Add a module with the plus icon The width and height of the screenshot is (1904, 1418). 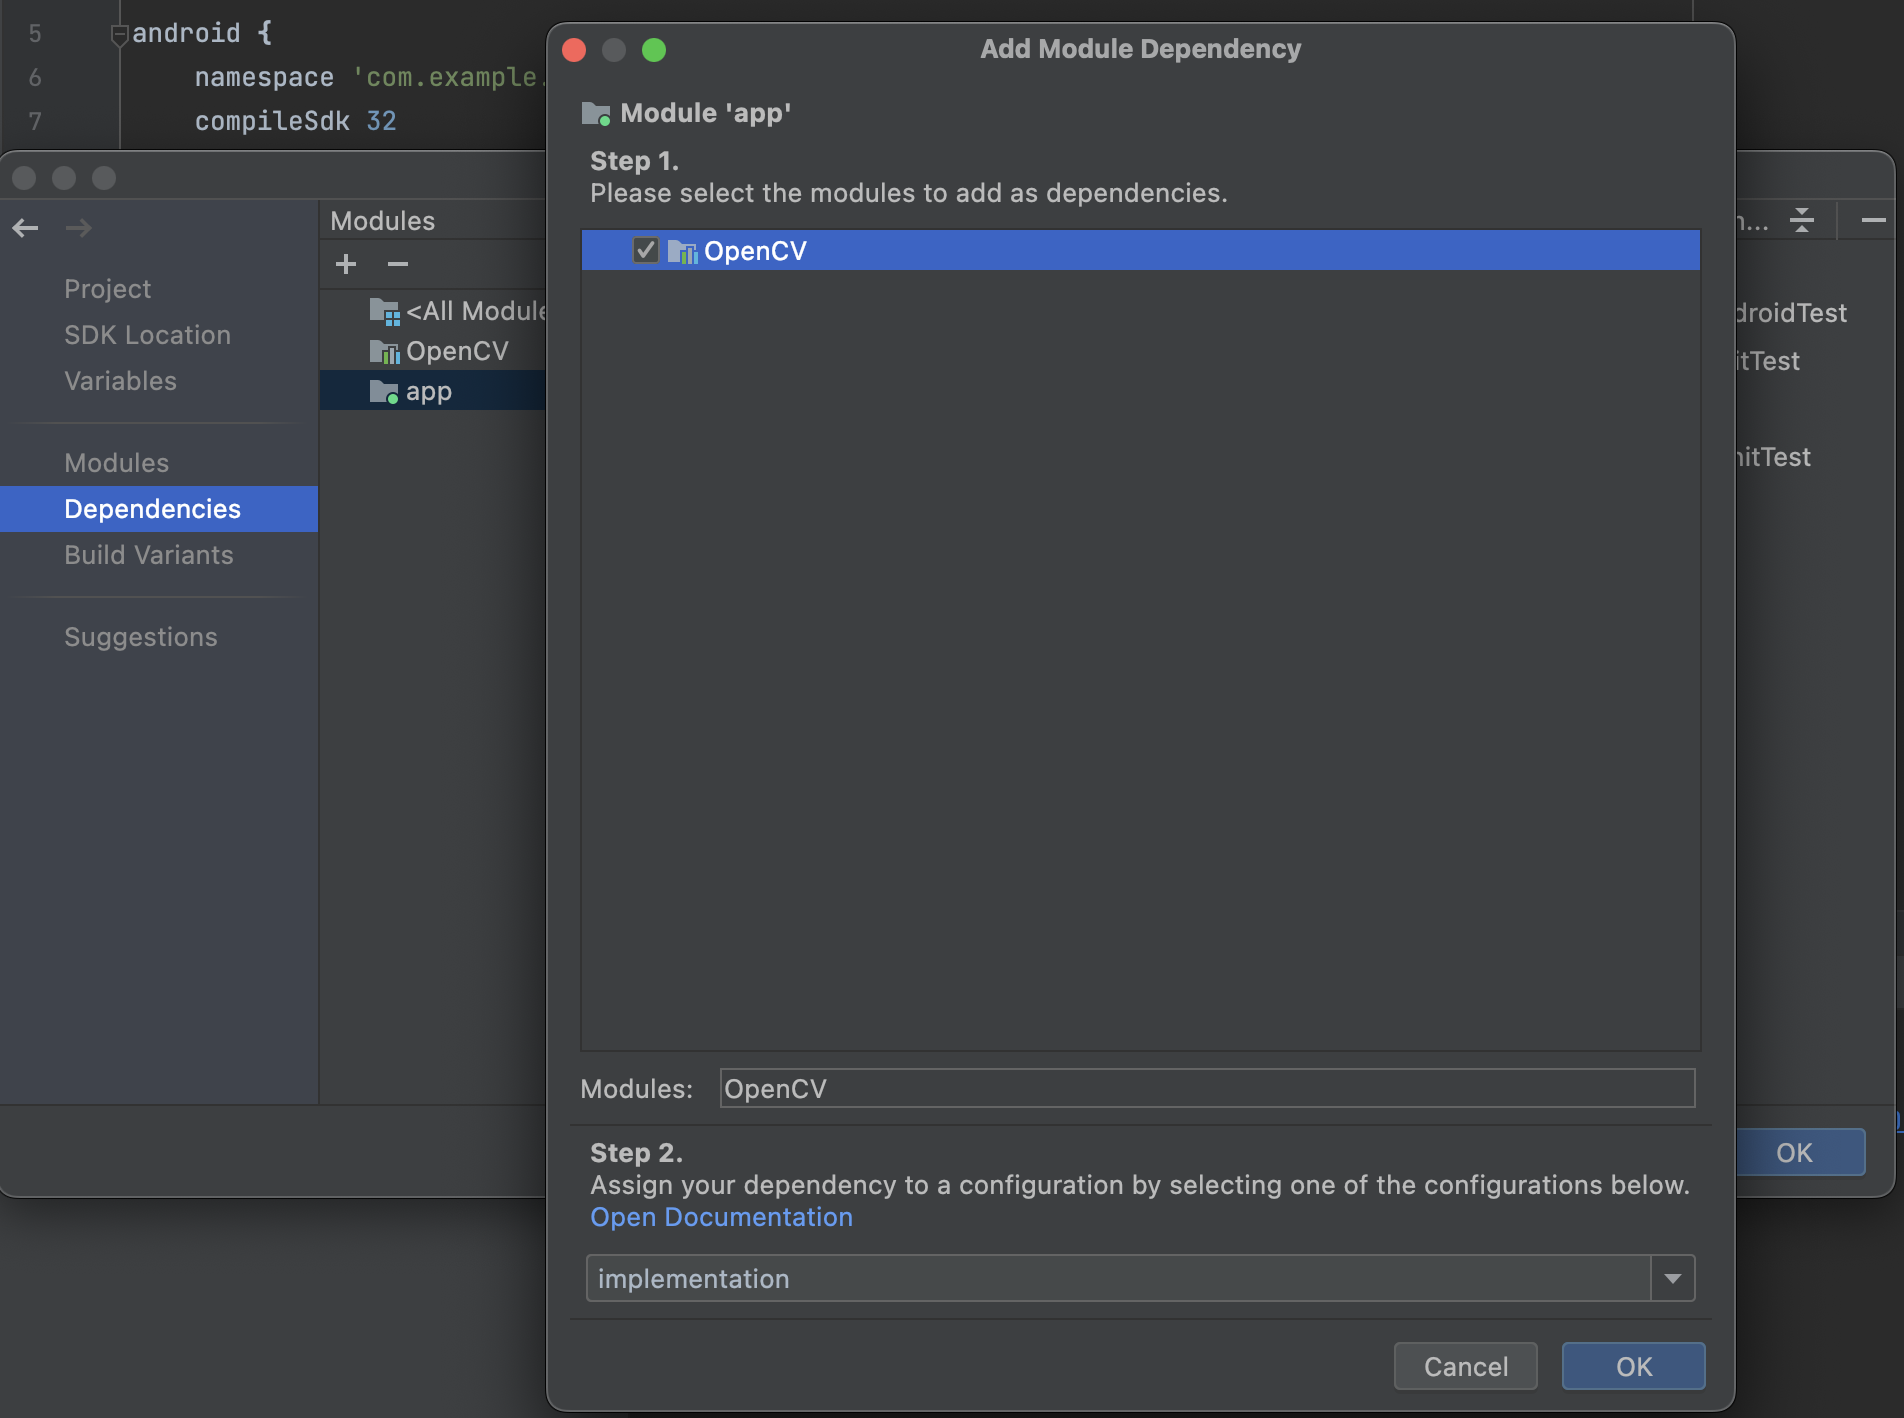coord(346,264)
